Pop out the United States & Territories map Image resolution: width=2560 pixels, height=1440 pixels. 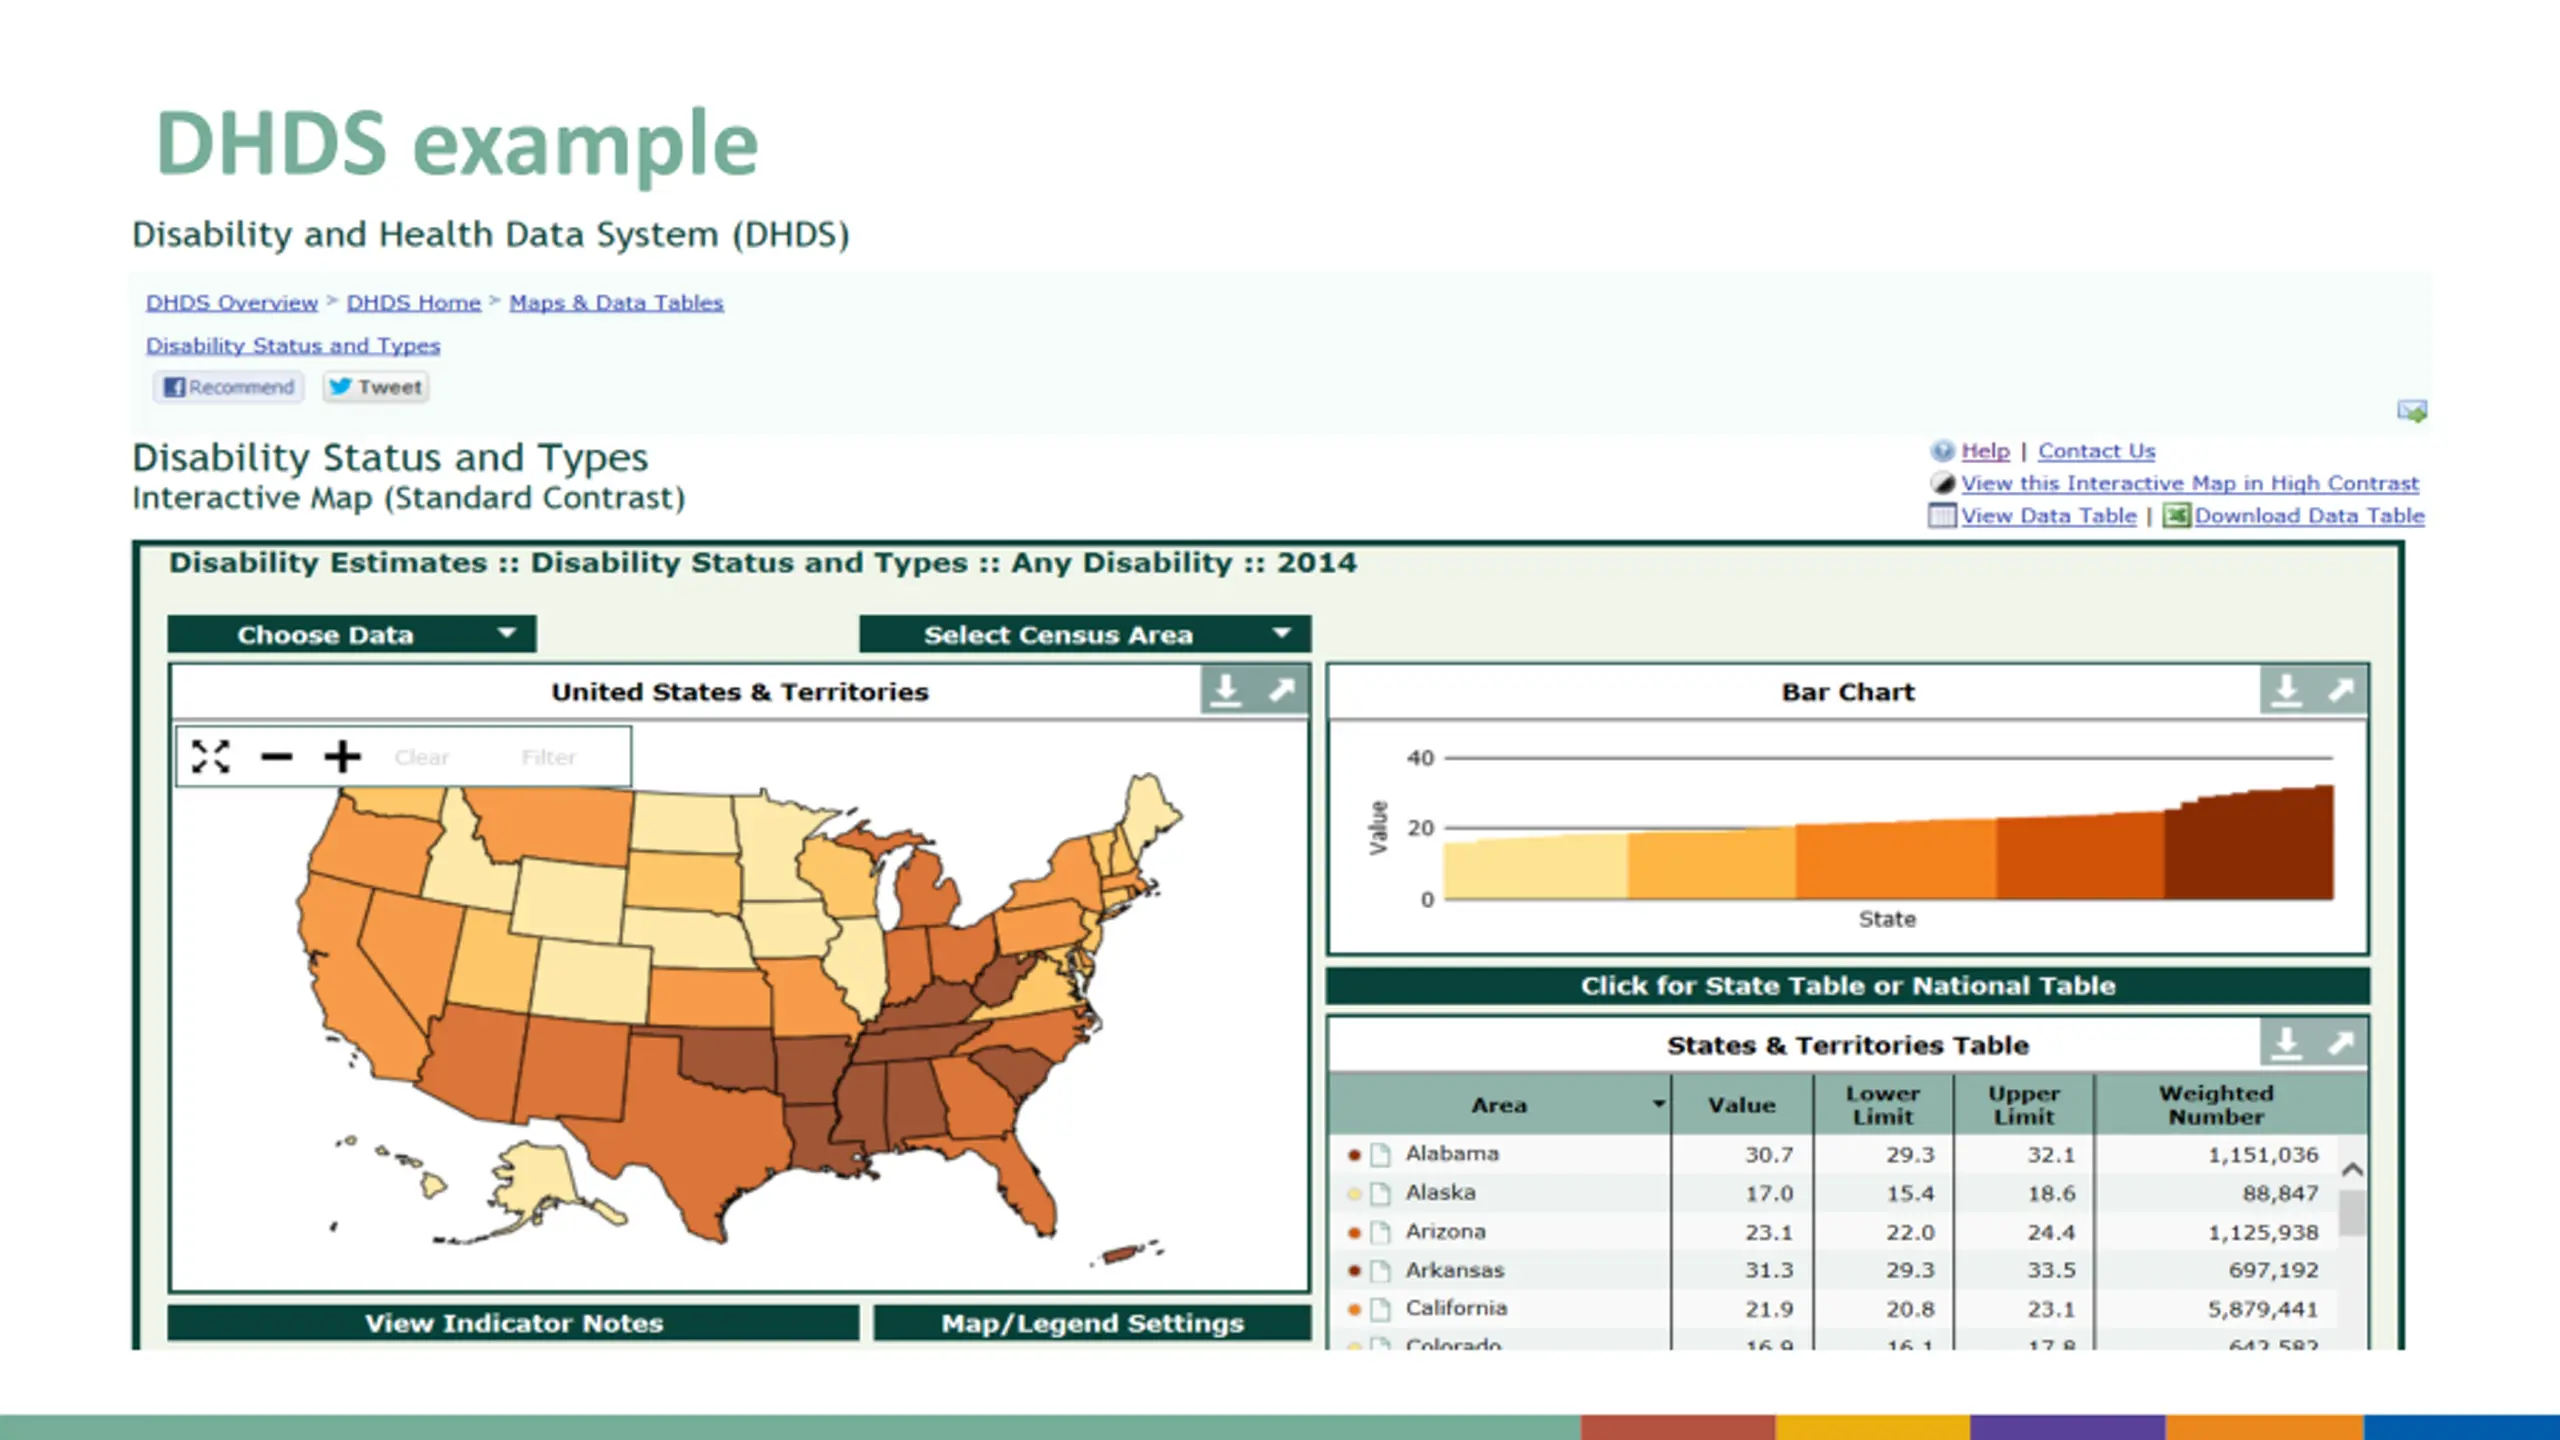1282,690
